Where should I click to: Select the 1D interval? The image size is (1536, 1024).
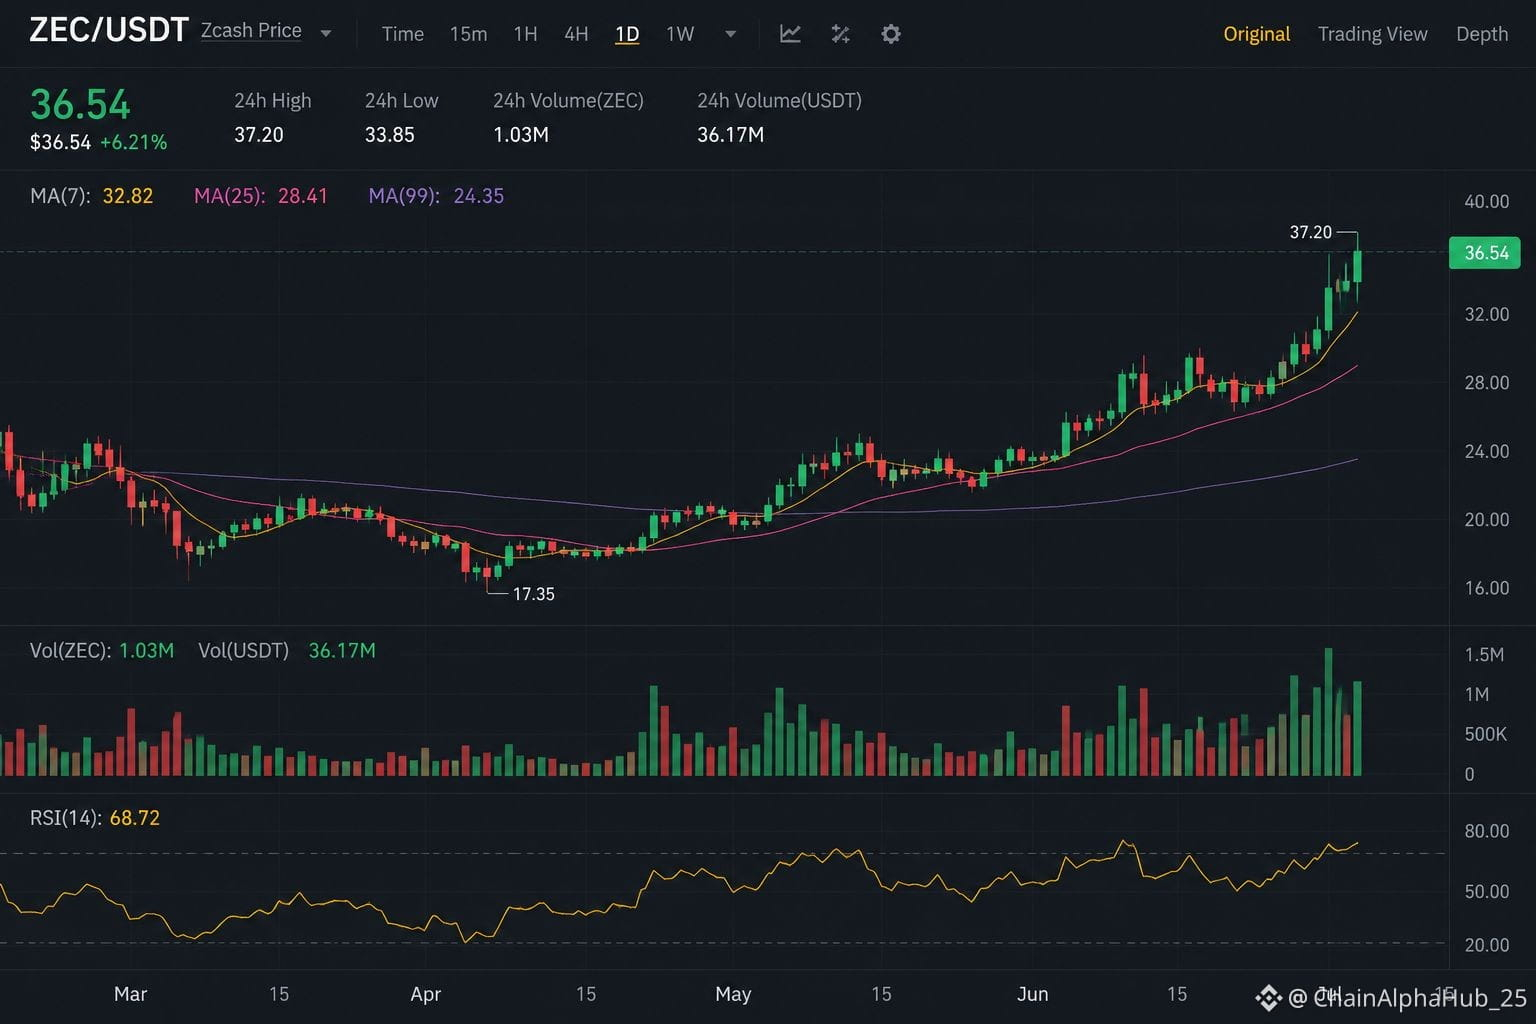point(627,35)
